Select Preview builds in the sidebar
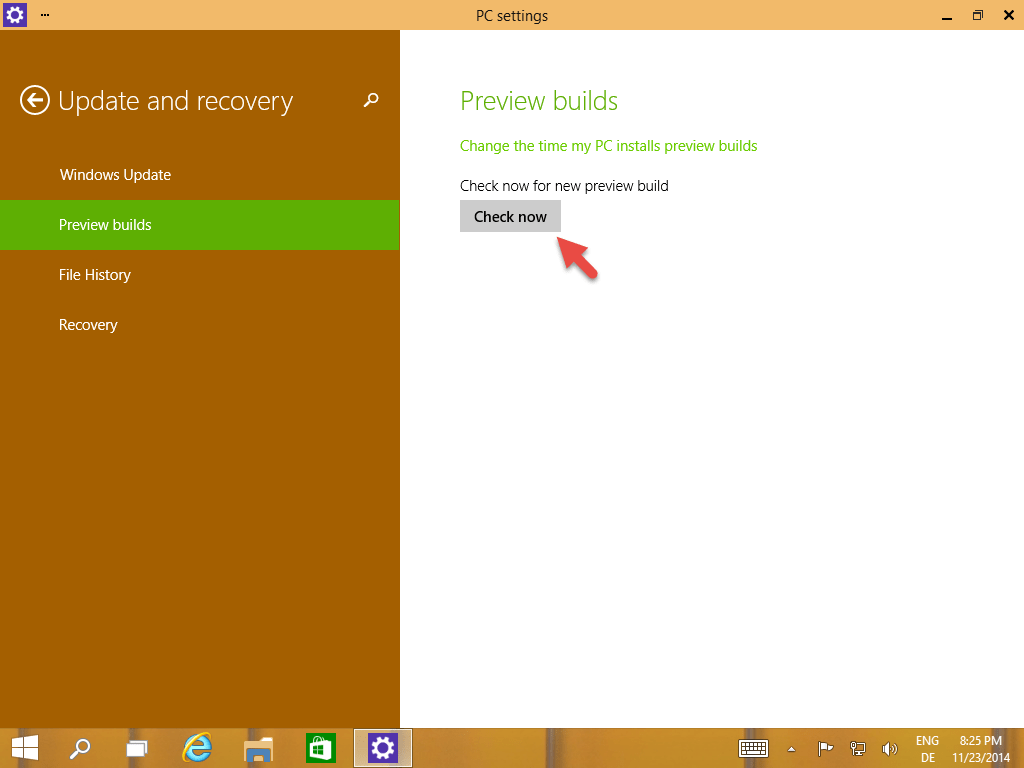 105,225
